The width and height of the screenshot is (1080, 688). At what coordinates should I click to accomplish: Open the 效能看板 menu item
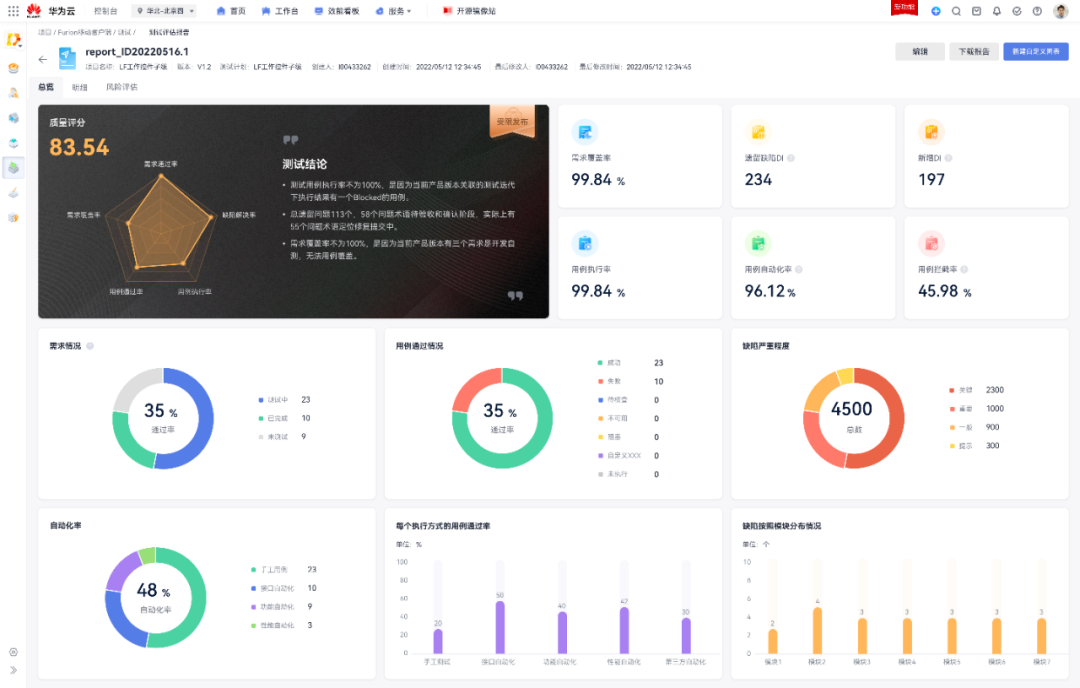click(337, 11)
